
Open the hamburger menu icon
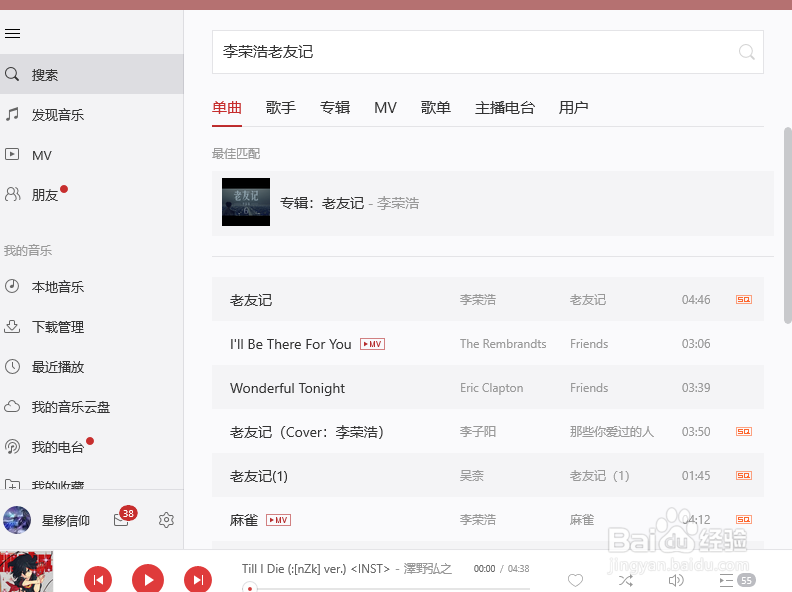[x=13, y=33]
